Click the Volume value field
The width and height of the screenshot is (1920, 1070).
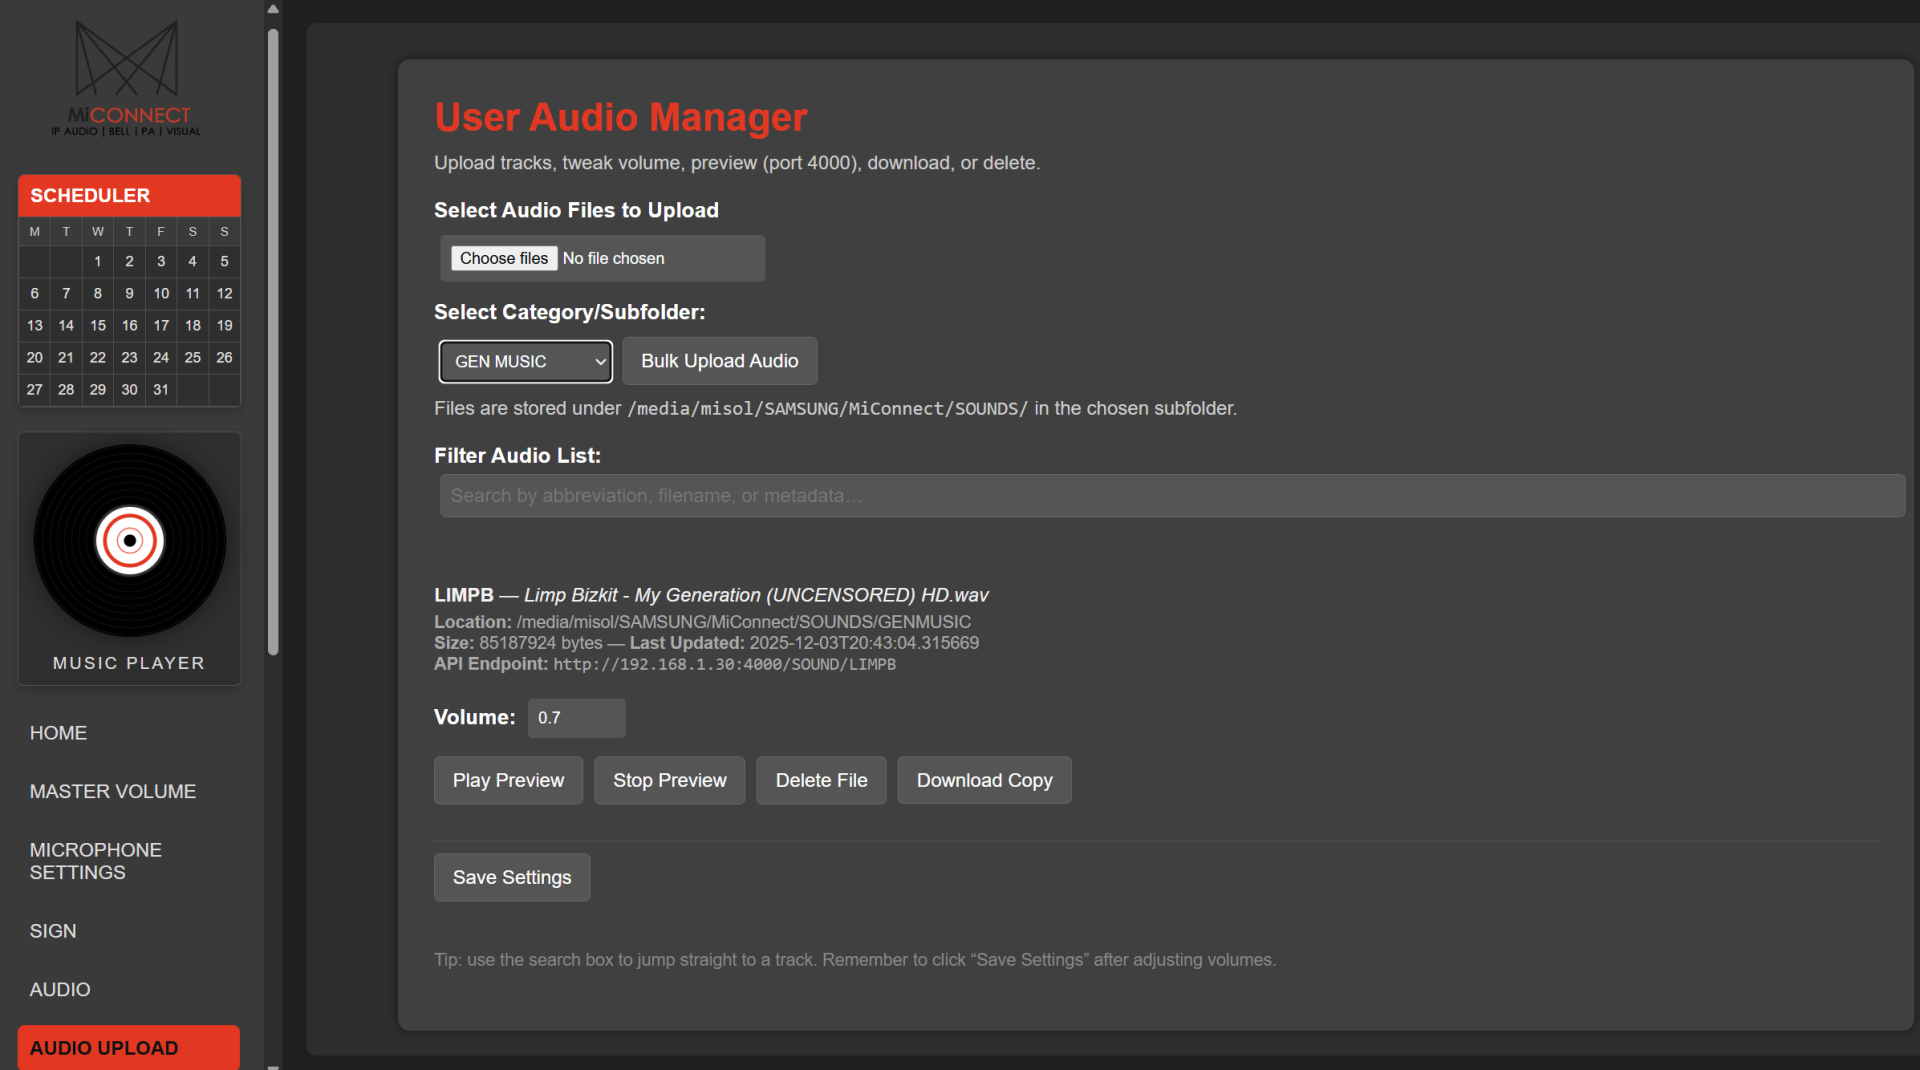click(x=576, y=718)
